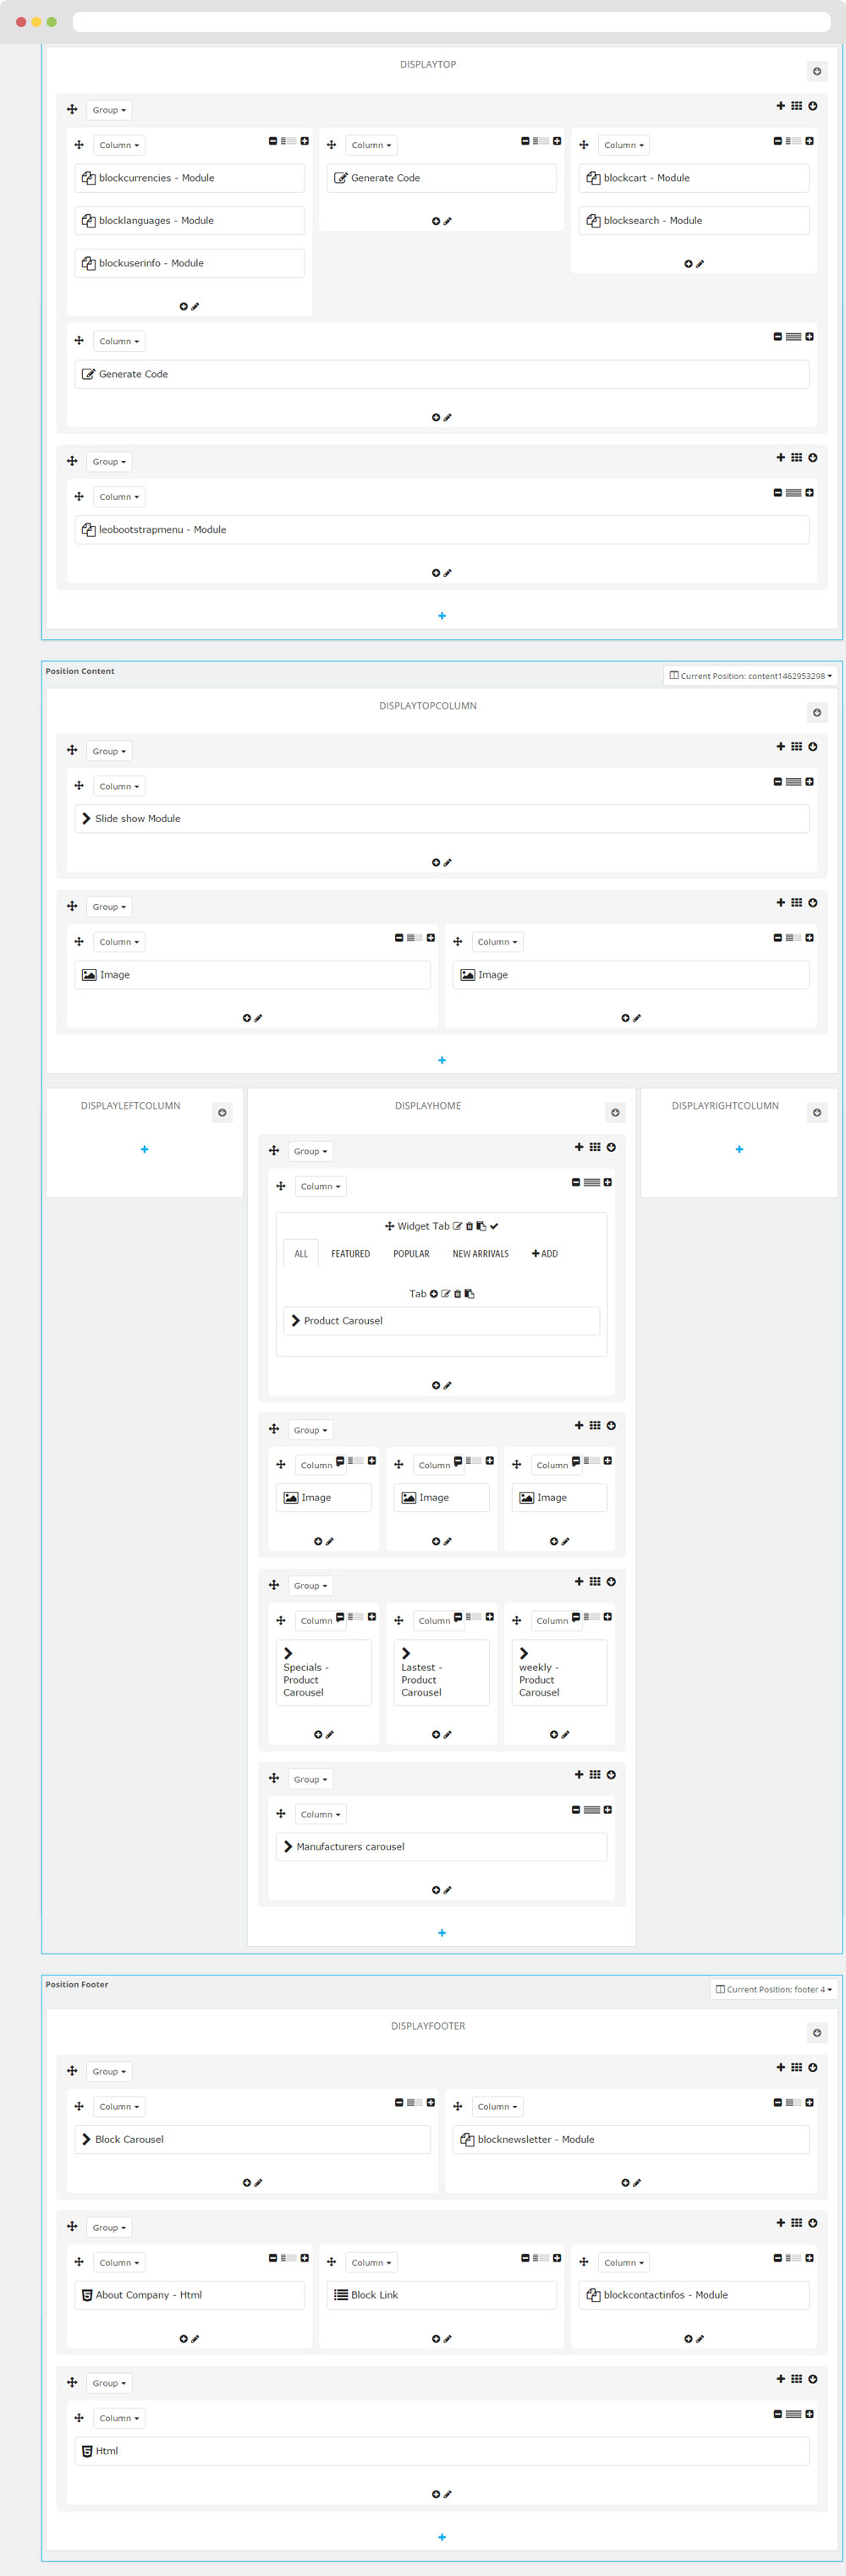This screenshot has width=846, height=2576.
Task: Edit the Widget Tab with pencil-square icon
Action: click(458, 1226)
